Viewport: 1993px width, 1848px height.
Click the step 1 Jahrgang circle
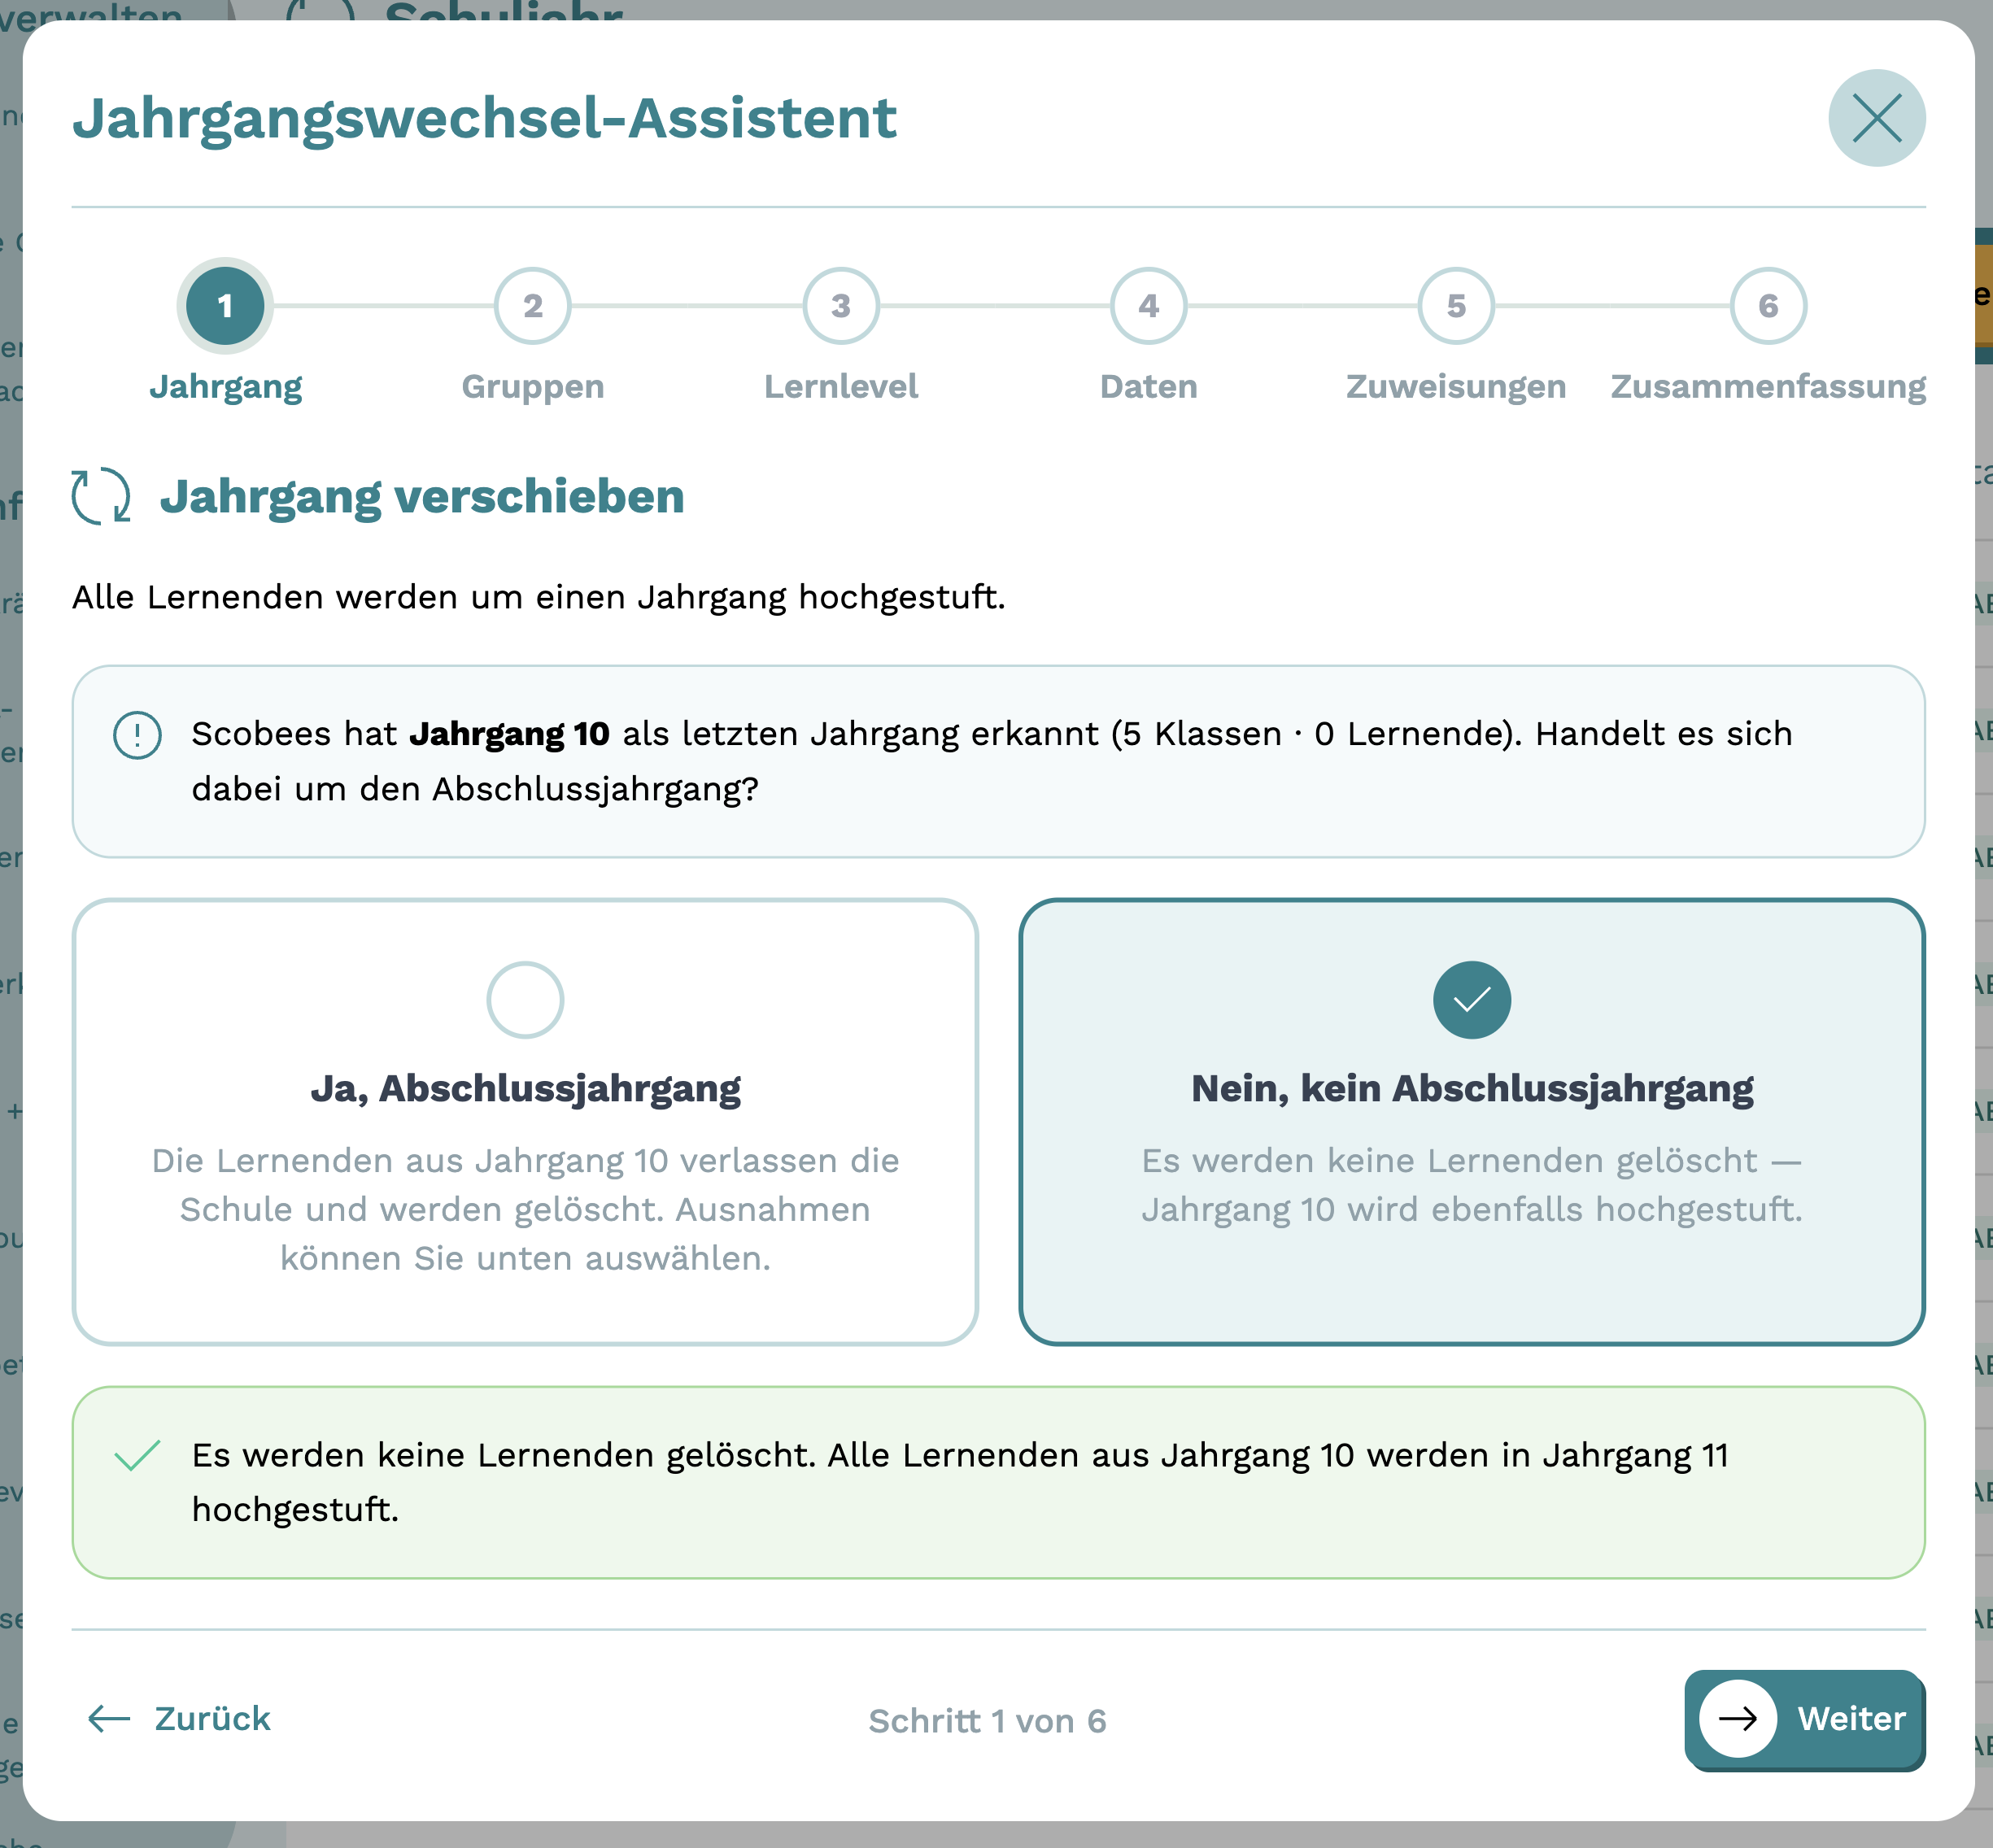(225, 306)
